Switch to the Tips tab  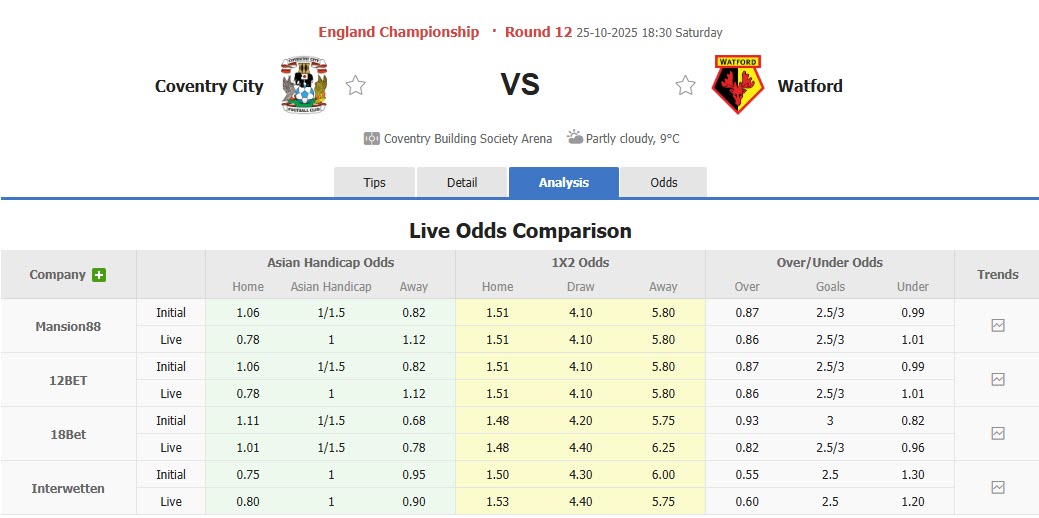point(374,183)
